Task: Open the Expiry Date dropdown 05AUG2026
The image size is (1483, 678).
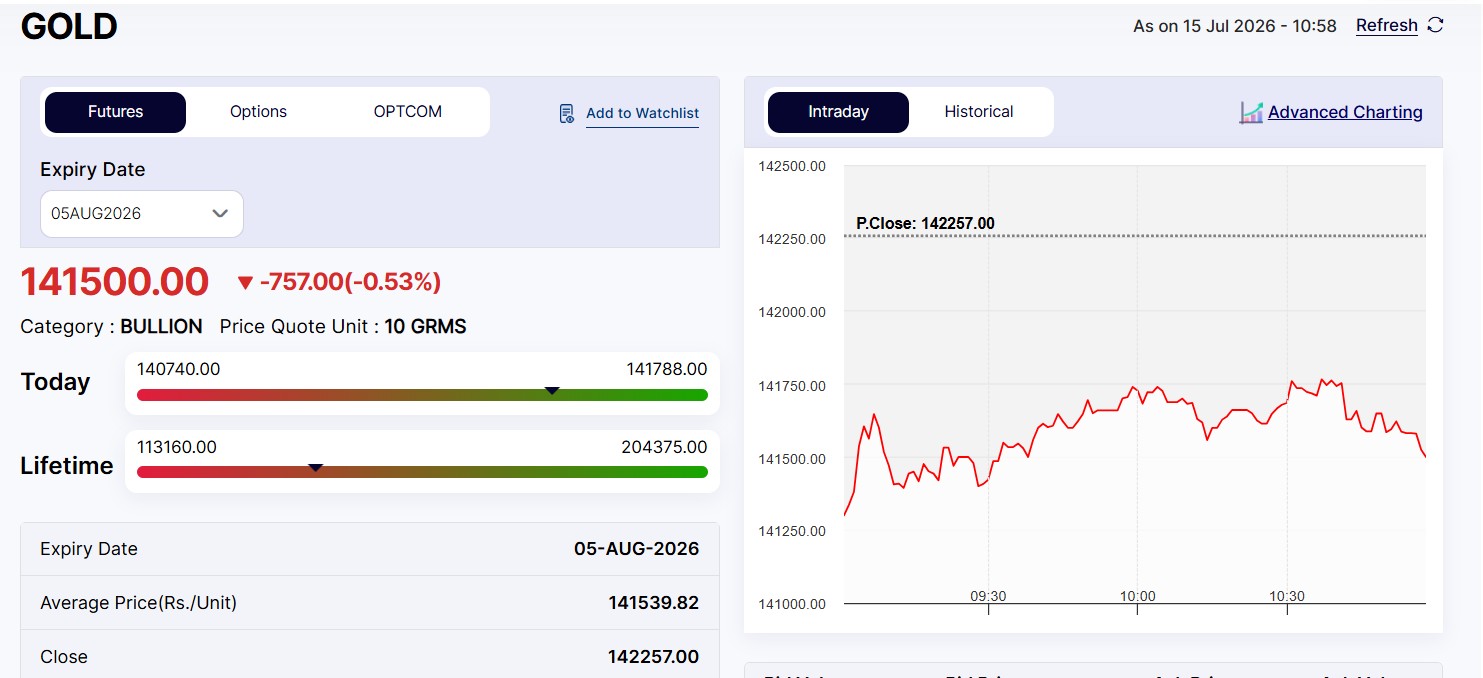Action: 142,214
